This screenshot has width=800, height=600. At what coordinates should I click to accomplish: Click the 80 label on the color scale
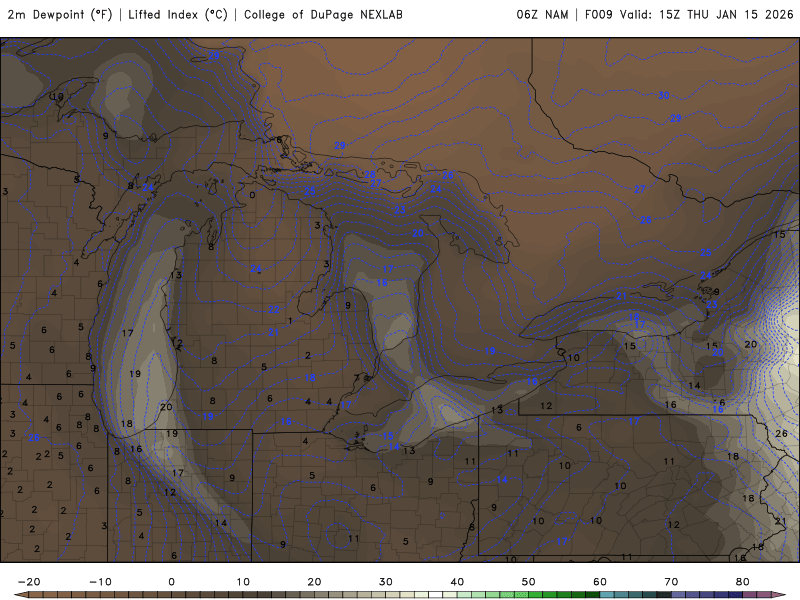click(x=743, y=582)
